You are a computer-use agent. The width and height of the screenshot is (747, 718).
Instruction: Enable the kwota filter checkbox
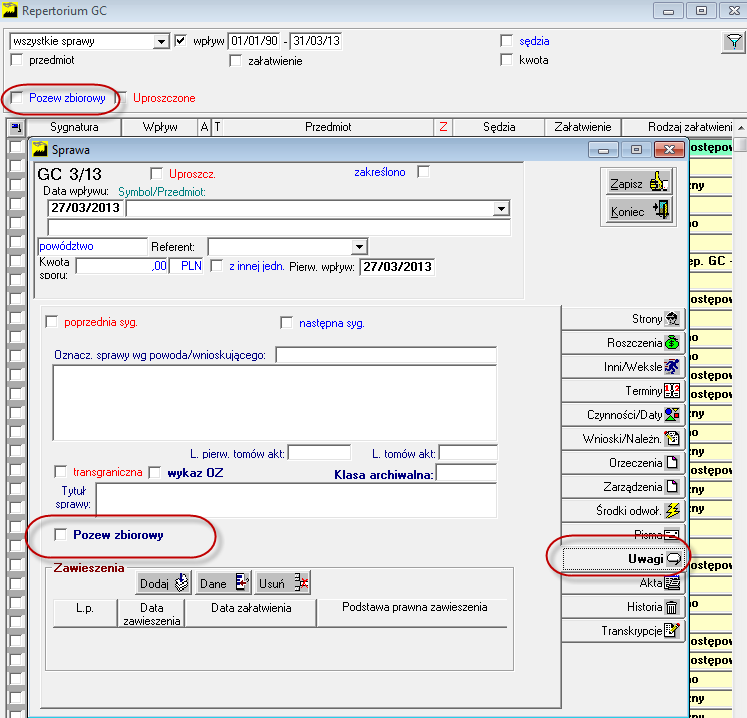(506, 60)
